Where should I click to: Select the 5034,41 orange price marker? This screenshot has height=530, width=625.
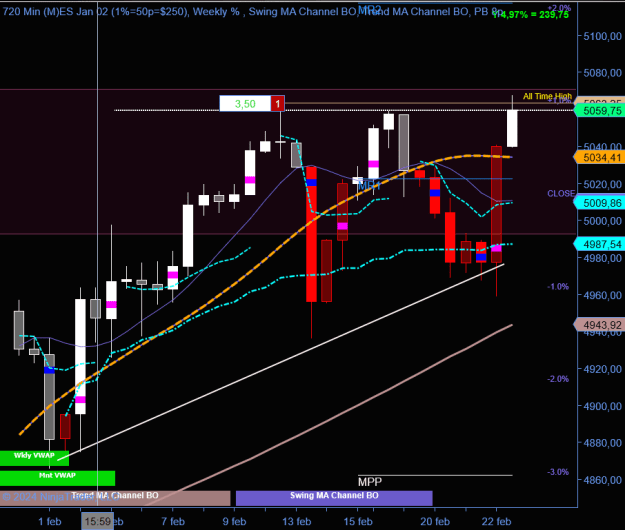click(599, 157)
